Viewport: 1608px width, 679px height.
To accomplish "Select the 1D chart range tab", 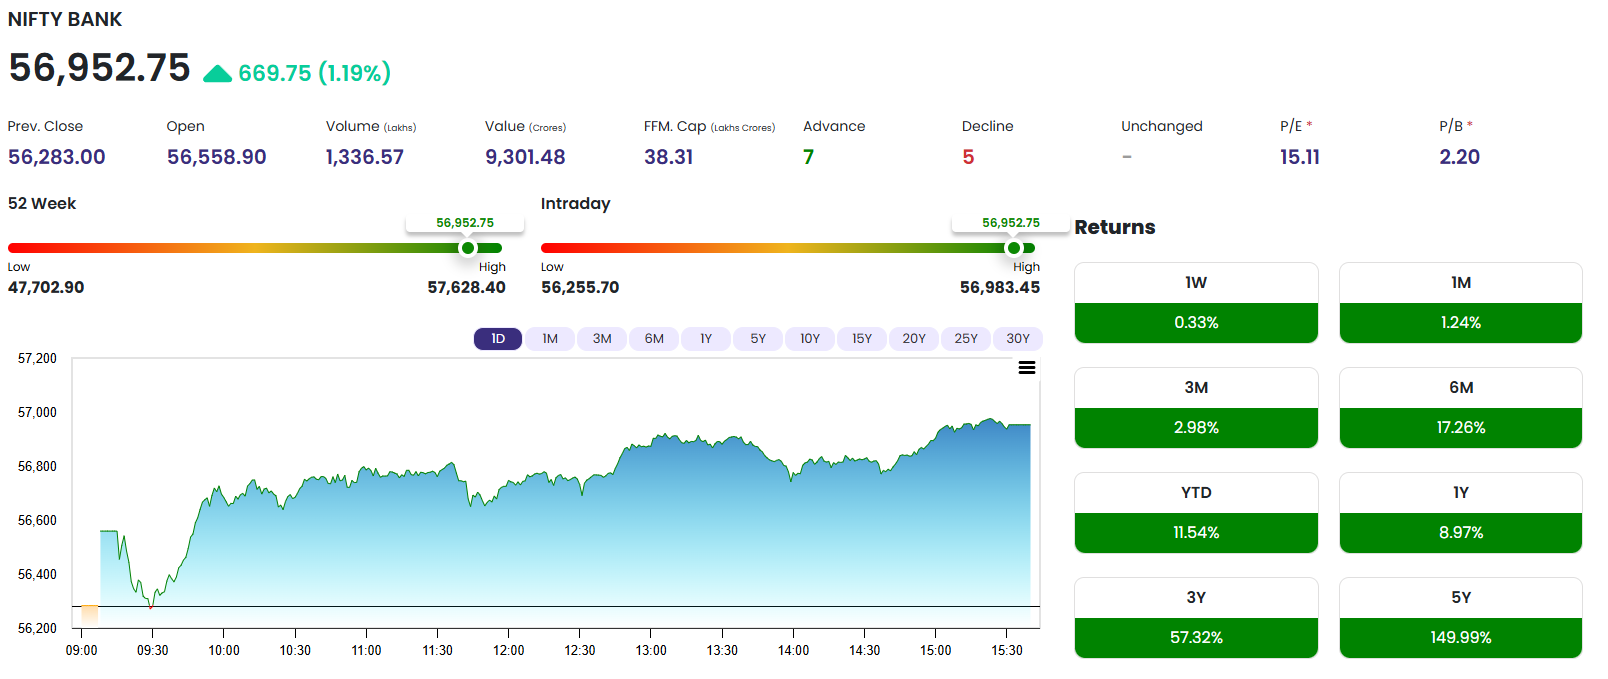I will click(498, 339).
